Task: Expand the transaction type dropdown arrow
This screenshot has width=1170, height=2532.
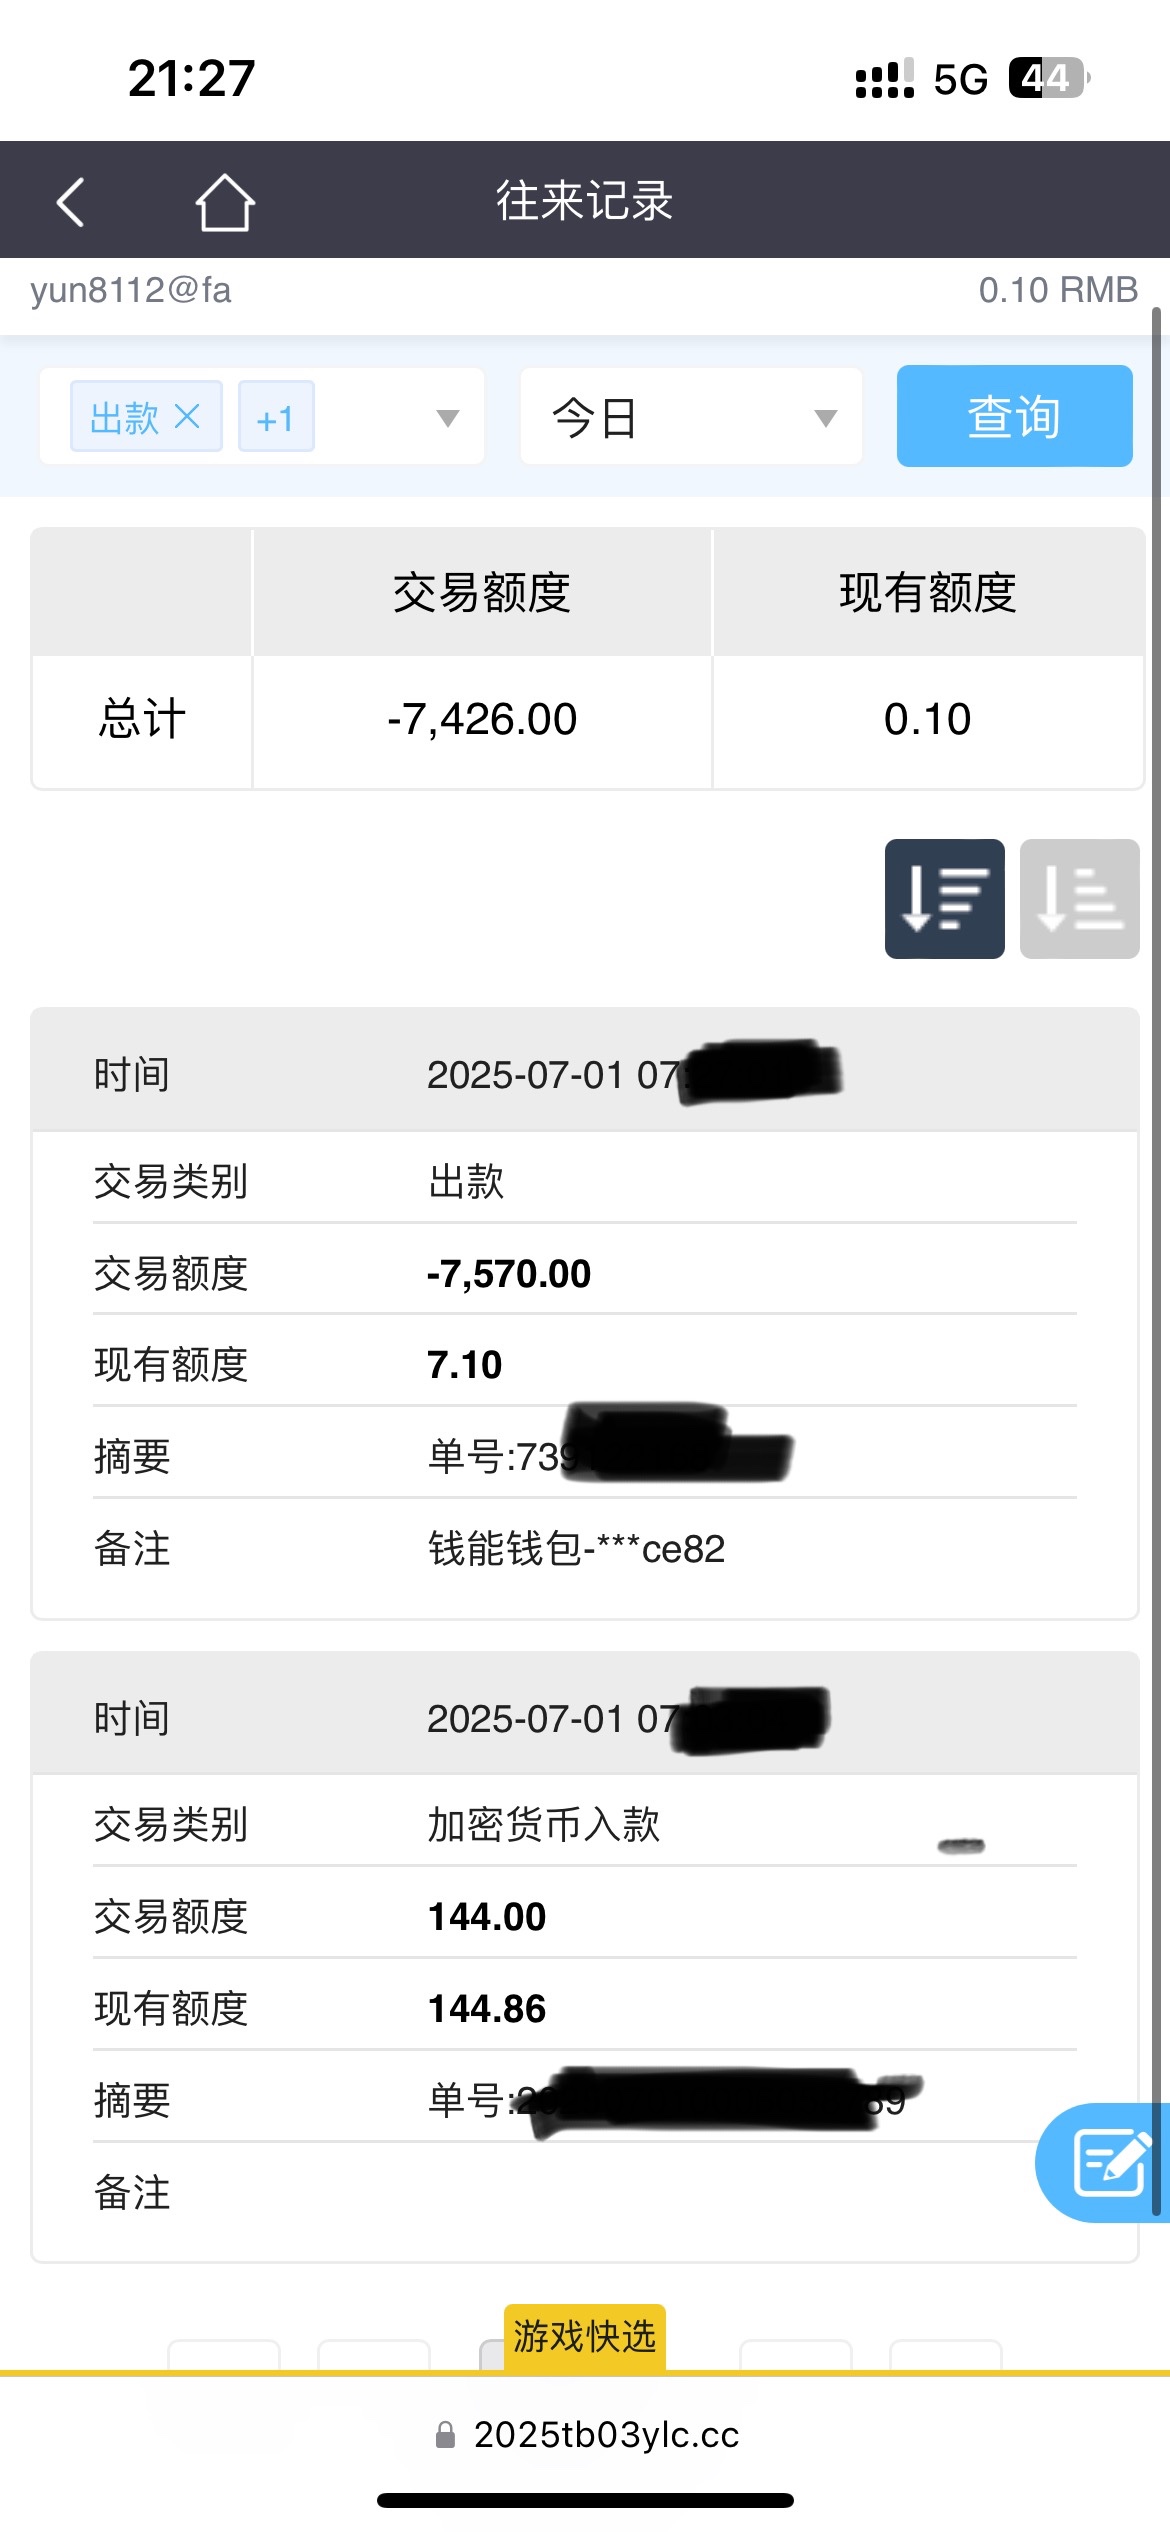Action: pyautogui.click(x=448, y=418)
